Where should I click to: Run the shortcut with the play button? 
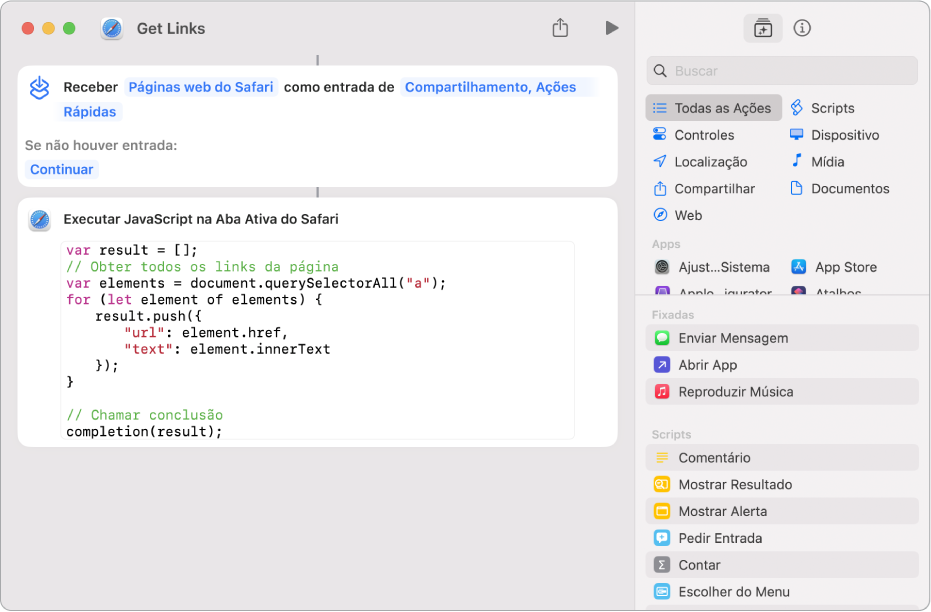[x=611, y=28]
